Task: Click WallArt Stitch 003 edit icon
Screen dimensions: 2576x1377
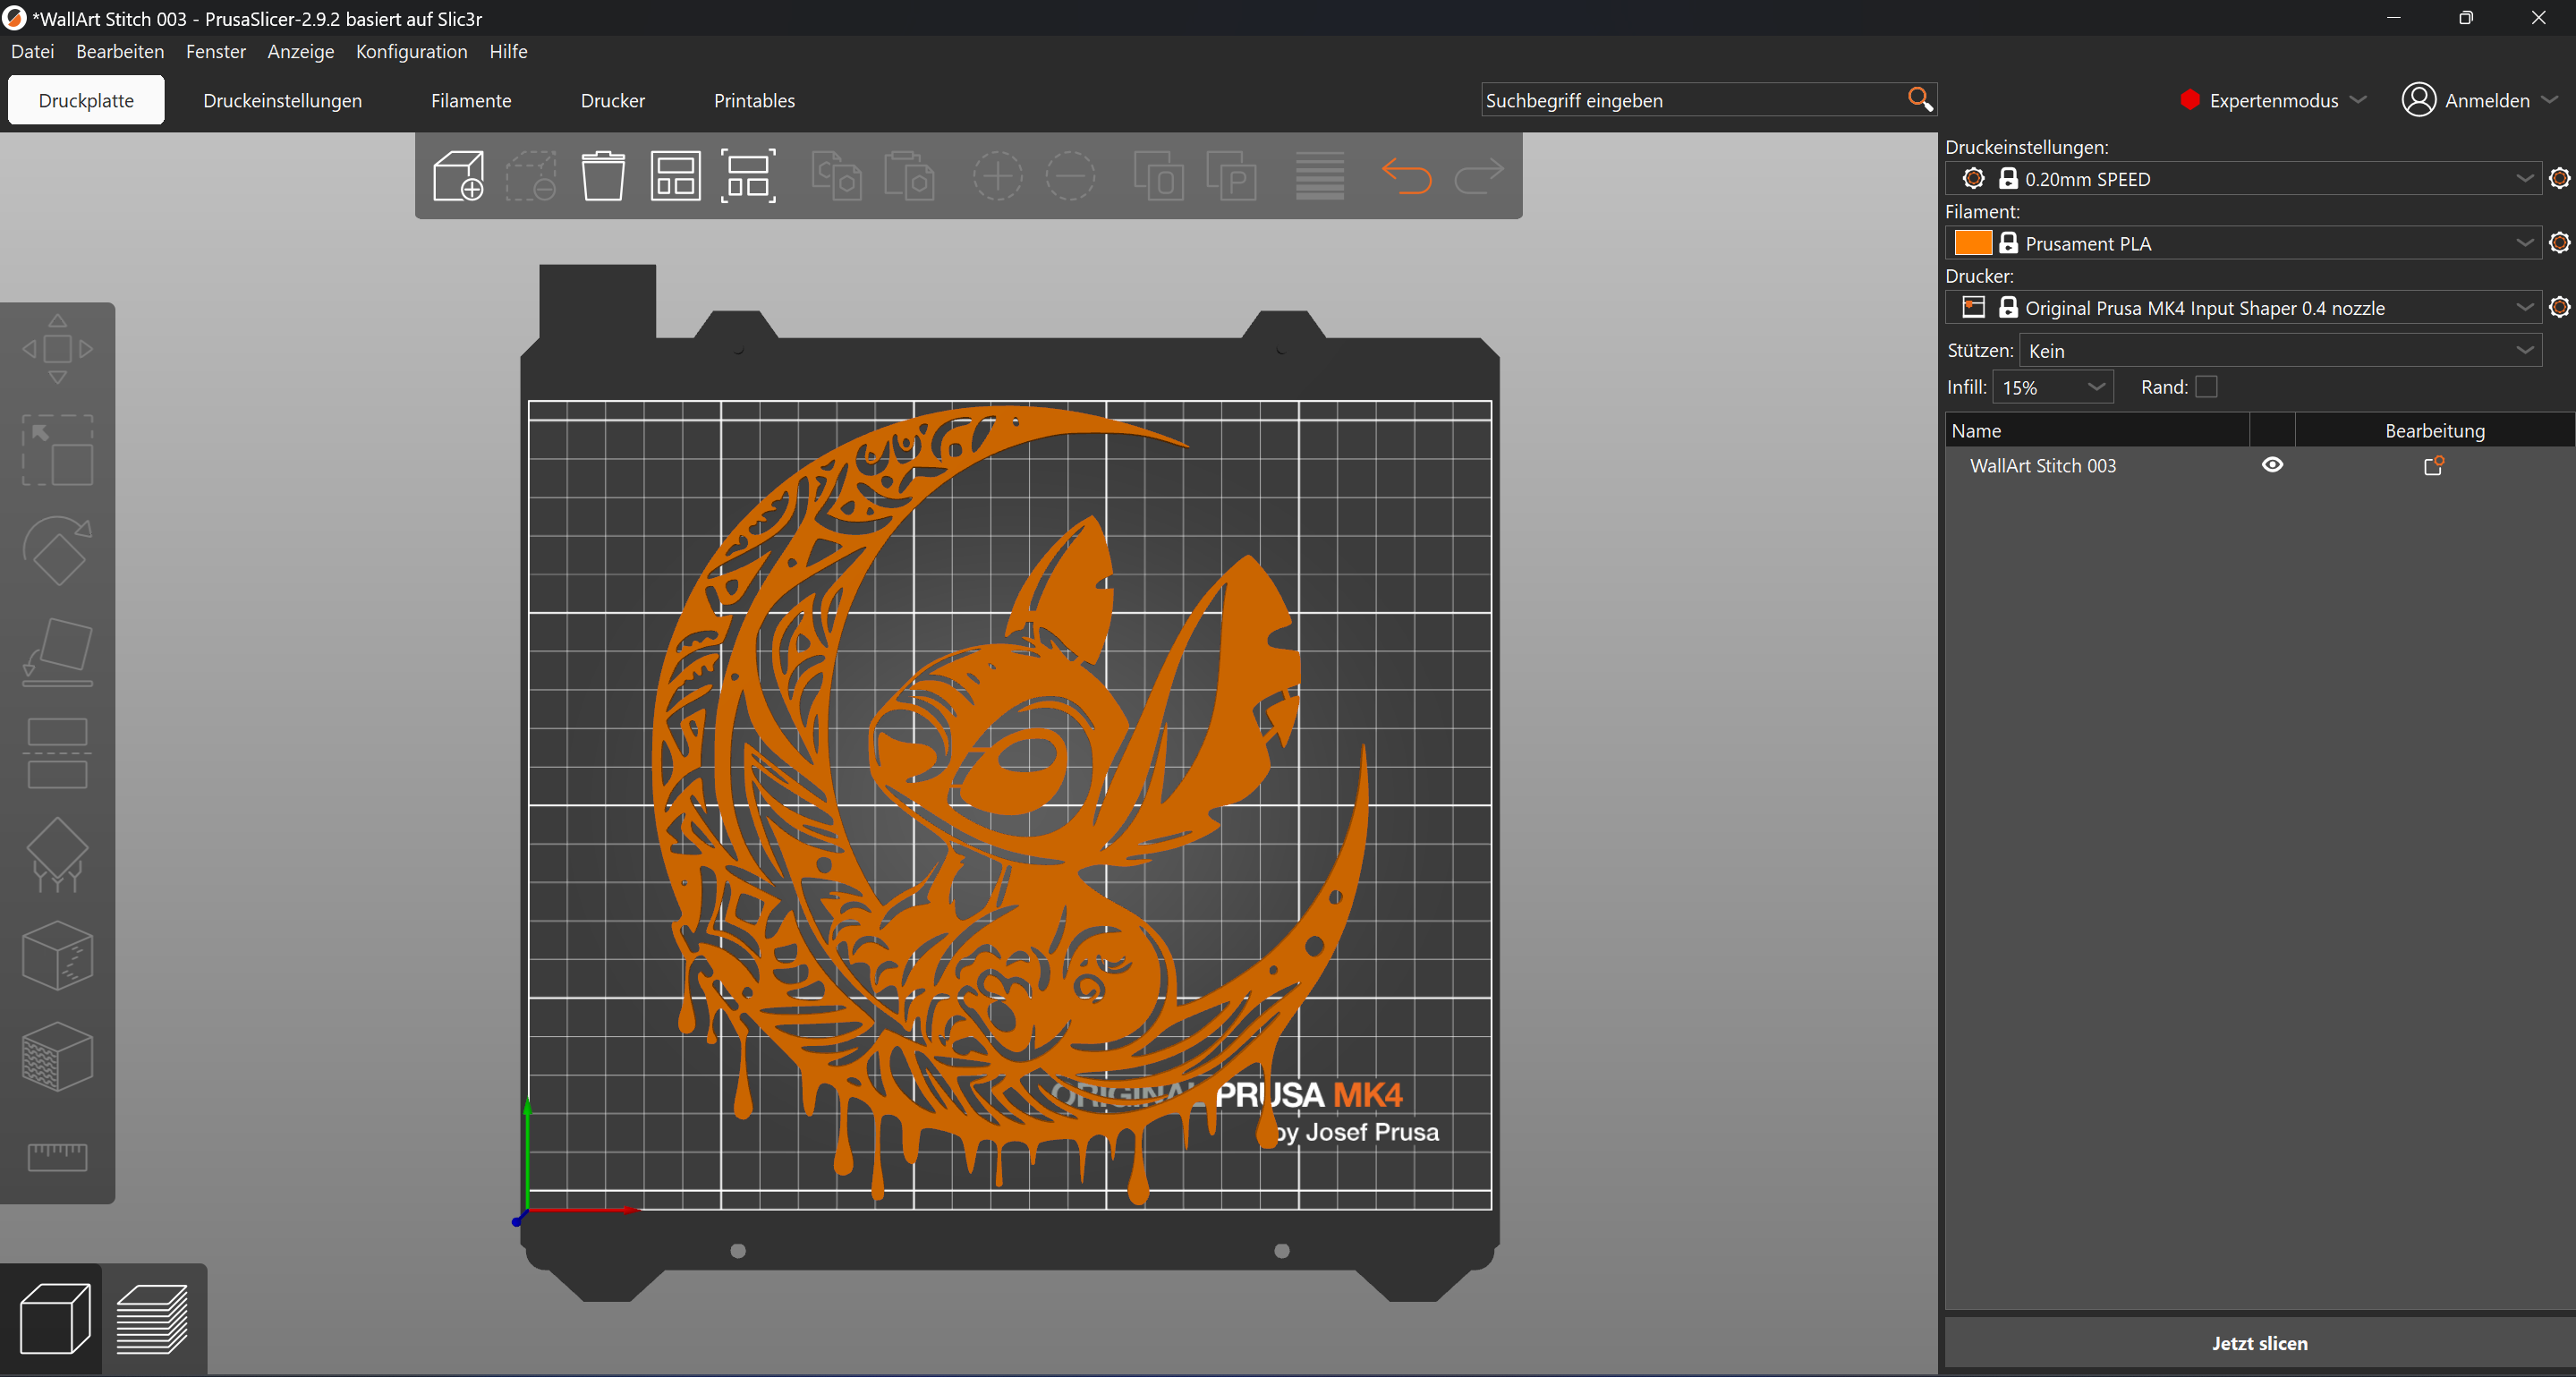Action: coord(2433,466)
